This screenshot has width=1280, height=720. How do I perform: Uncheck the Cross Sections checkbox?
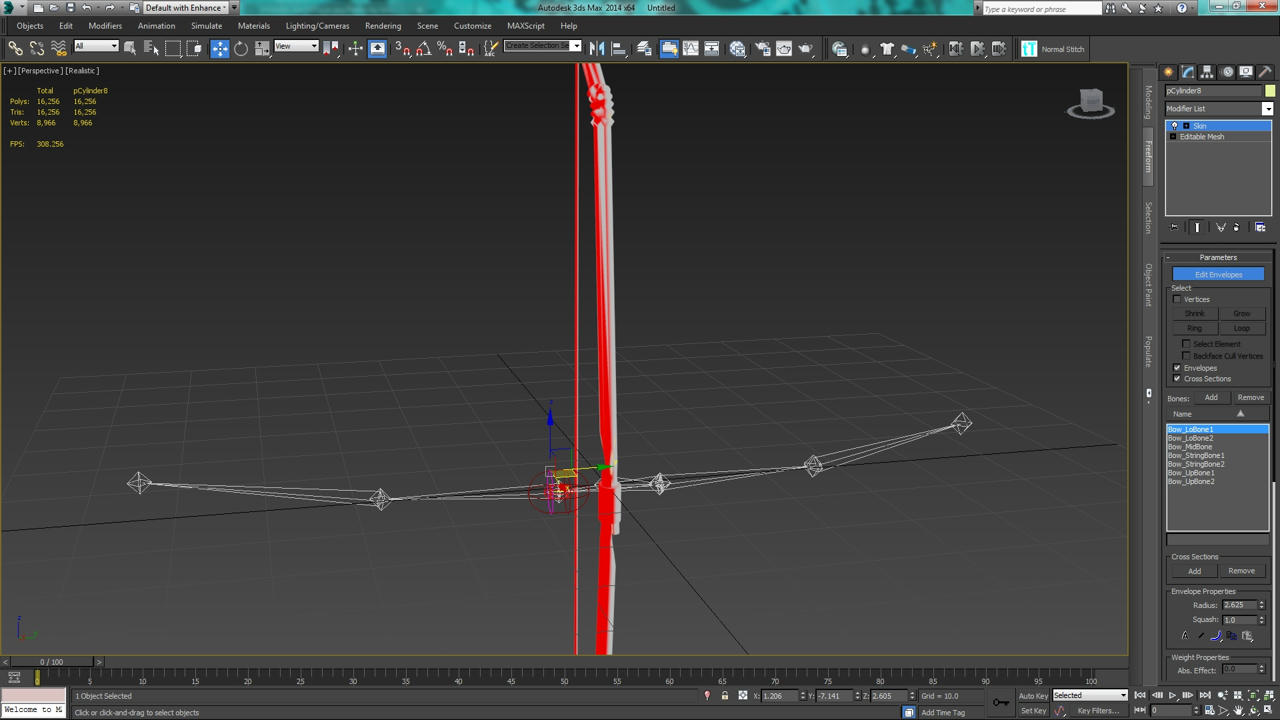pyautogui.click(x=1177, y=379)
